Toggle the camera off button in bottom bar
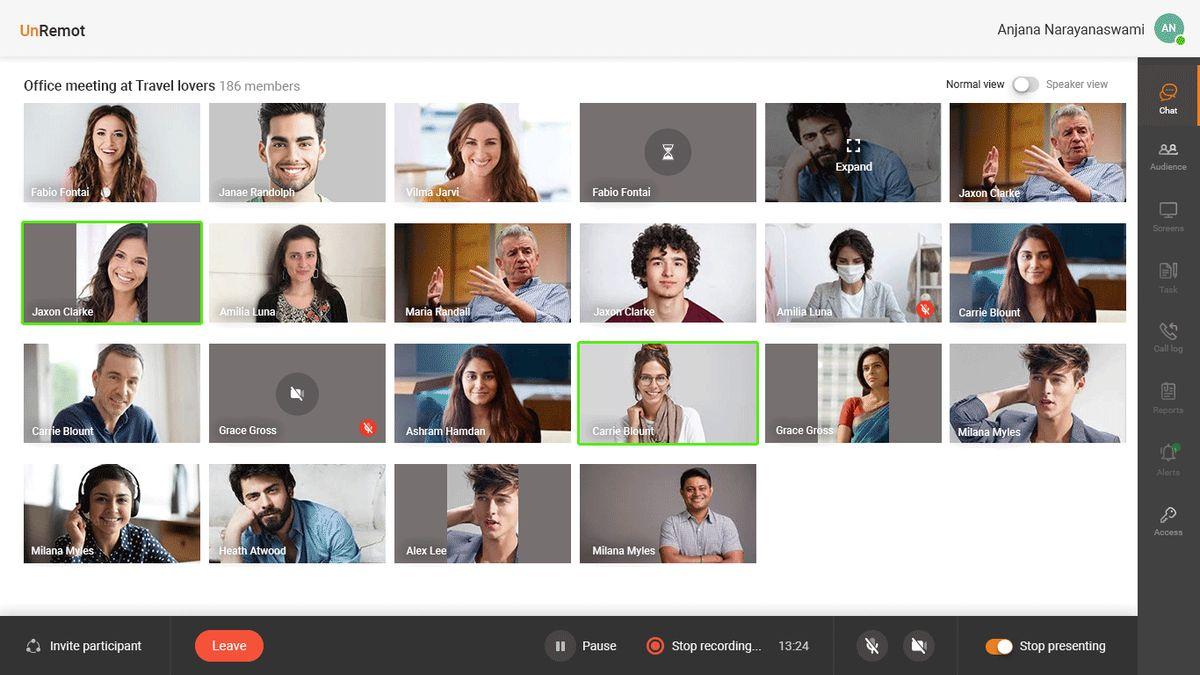Viewport: 1200px width, 675px height. tap(918, 646)
